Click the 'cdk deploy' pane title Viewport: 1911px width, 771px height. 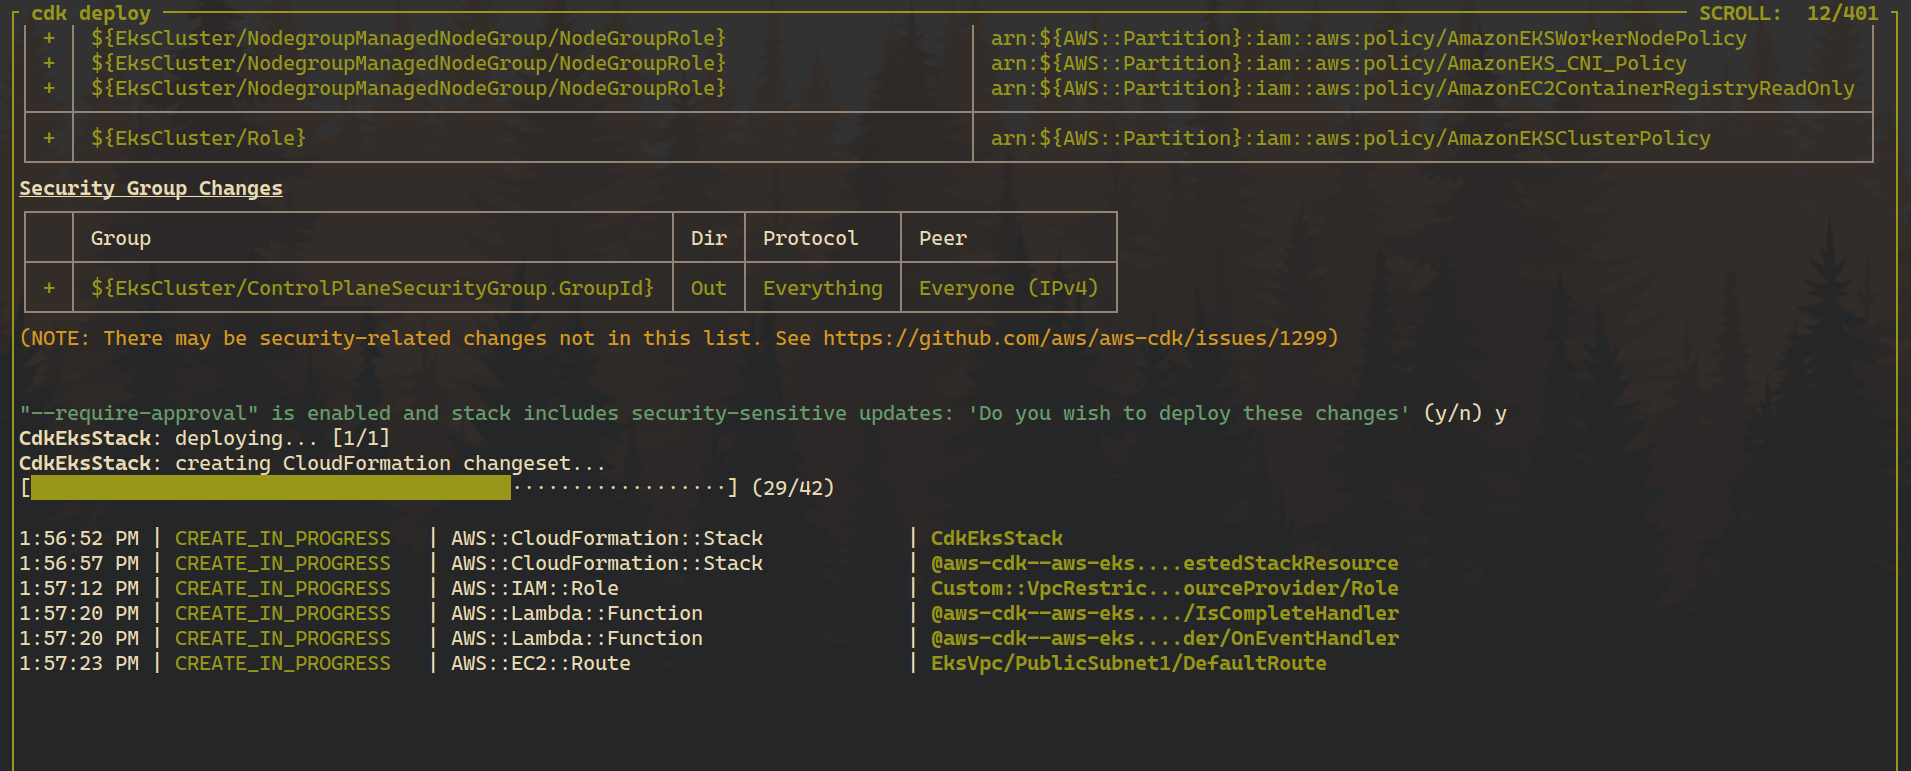point(91,13)
